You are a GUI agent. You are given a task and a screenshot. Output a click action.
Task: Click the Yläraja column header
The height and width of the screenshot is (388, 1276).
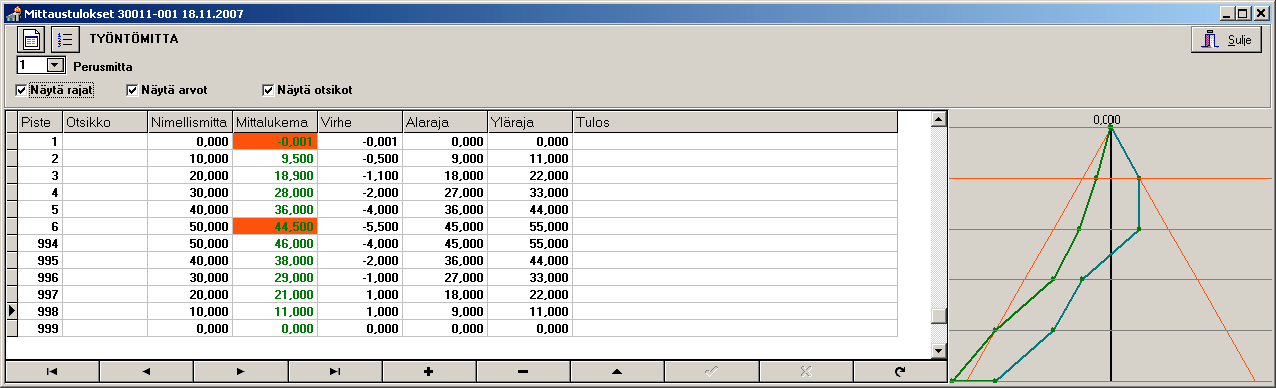529,122
